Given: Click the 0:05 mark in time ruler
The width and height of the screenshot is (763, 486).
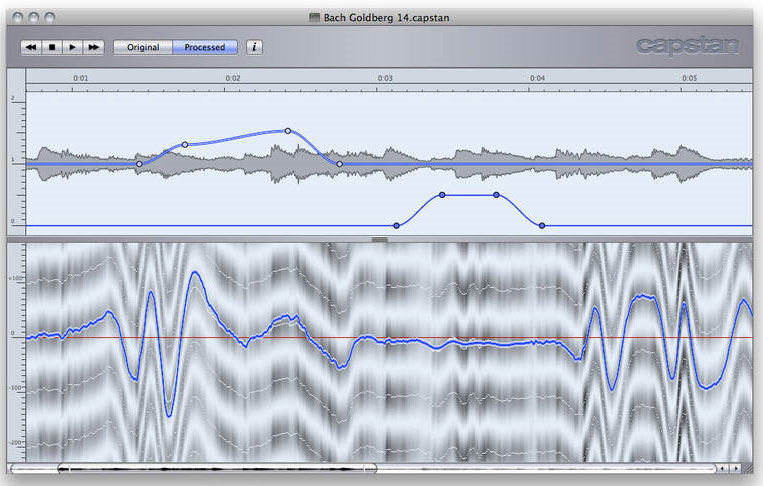Looking at the screenshot, I should pos(690,78).
